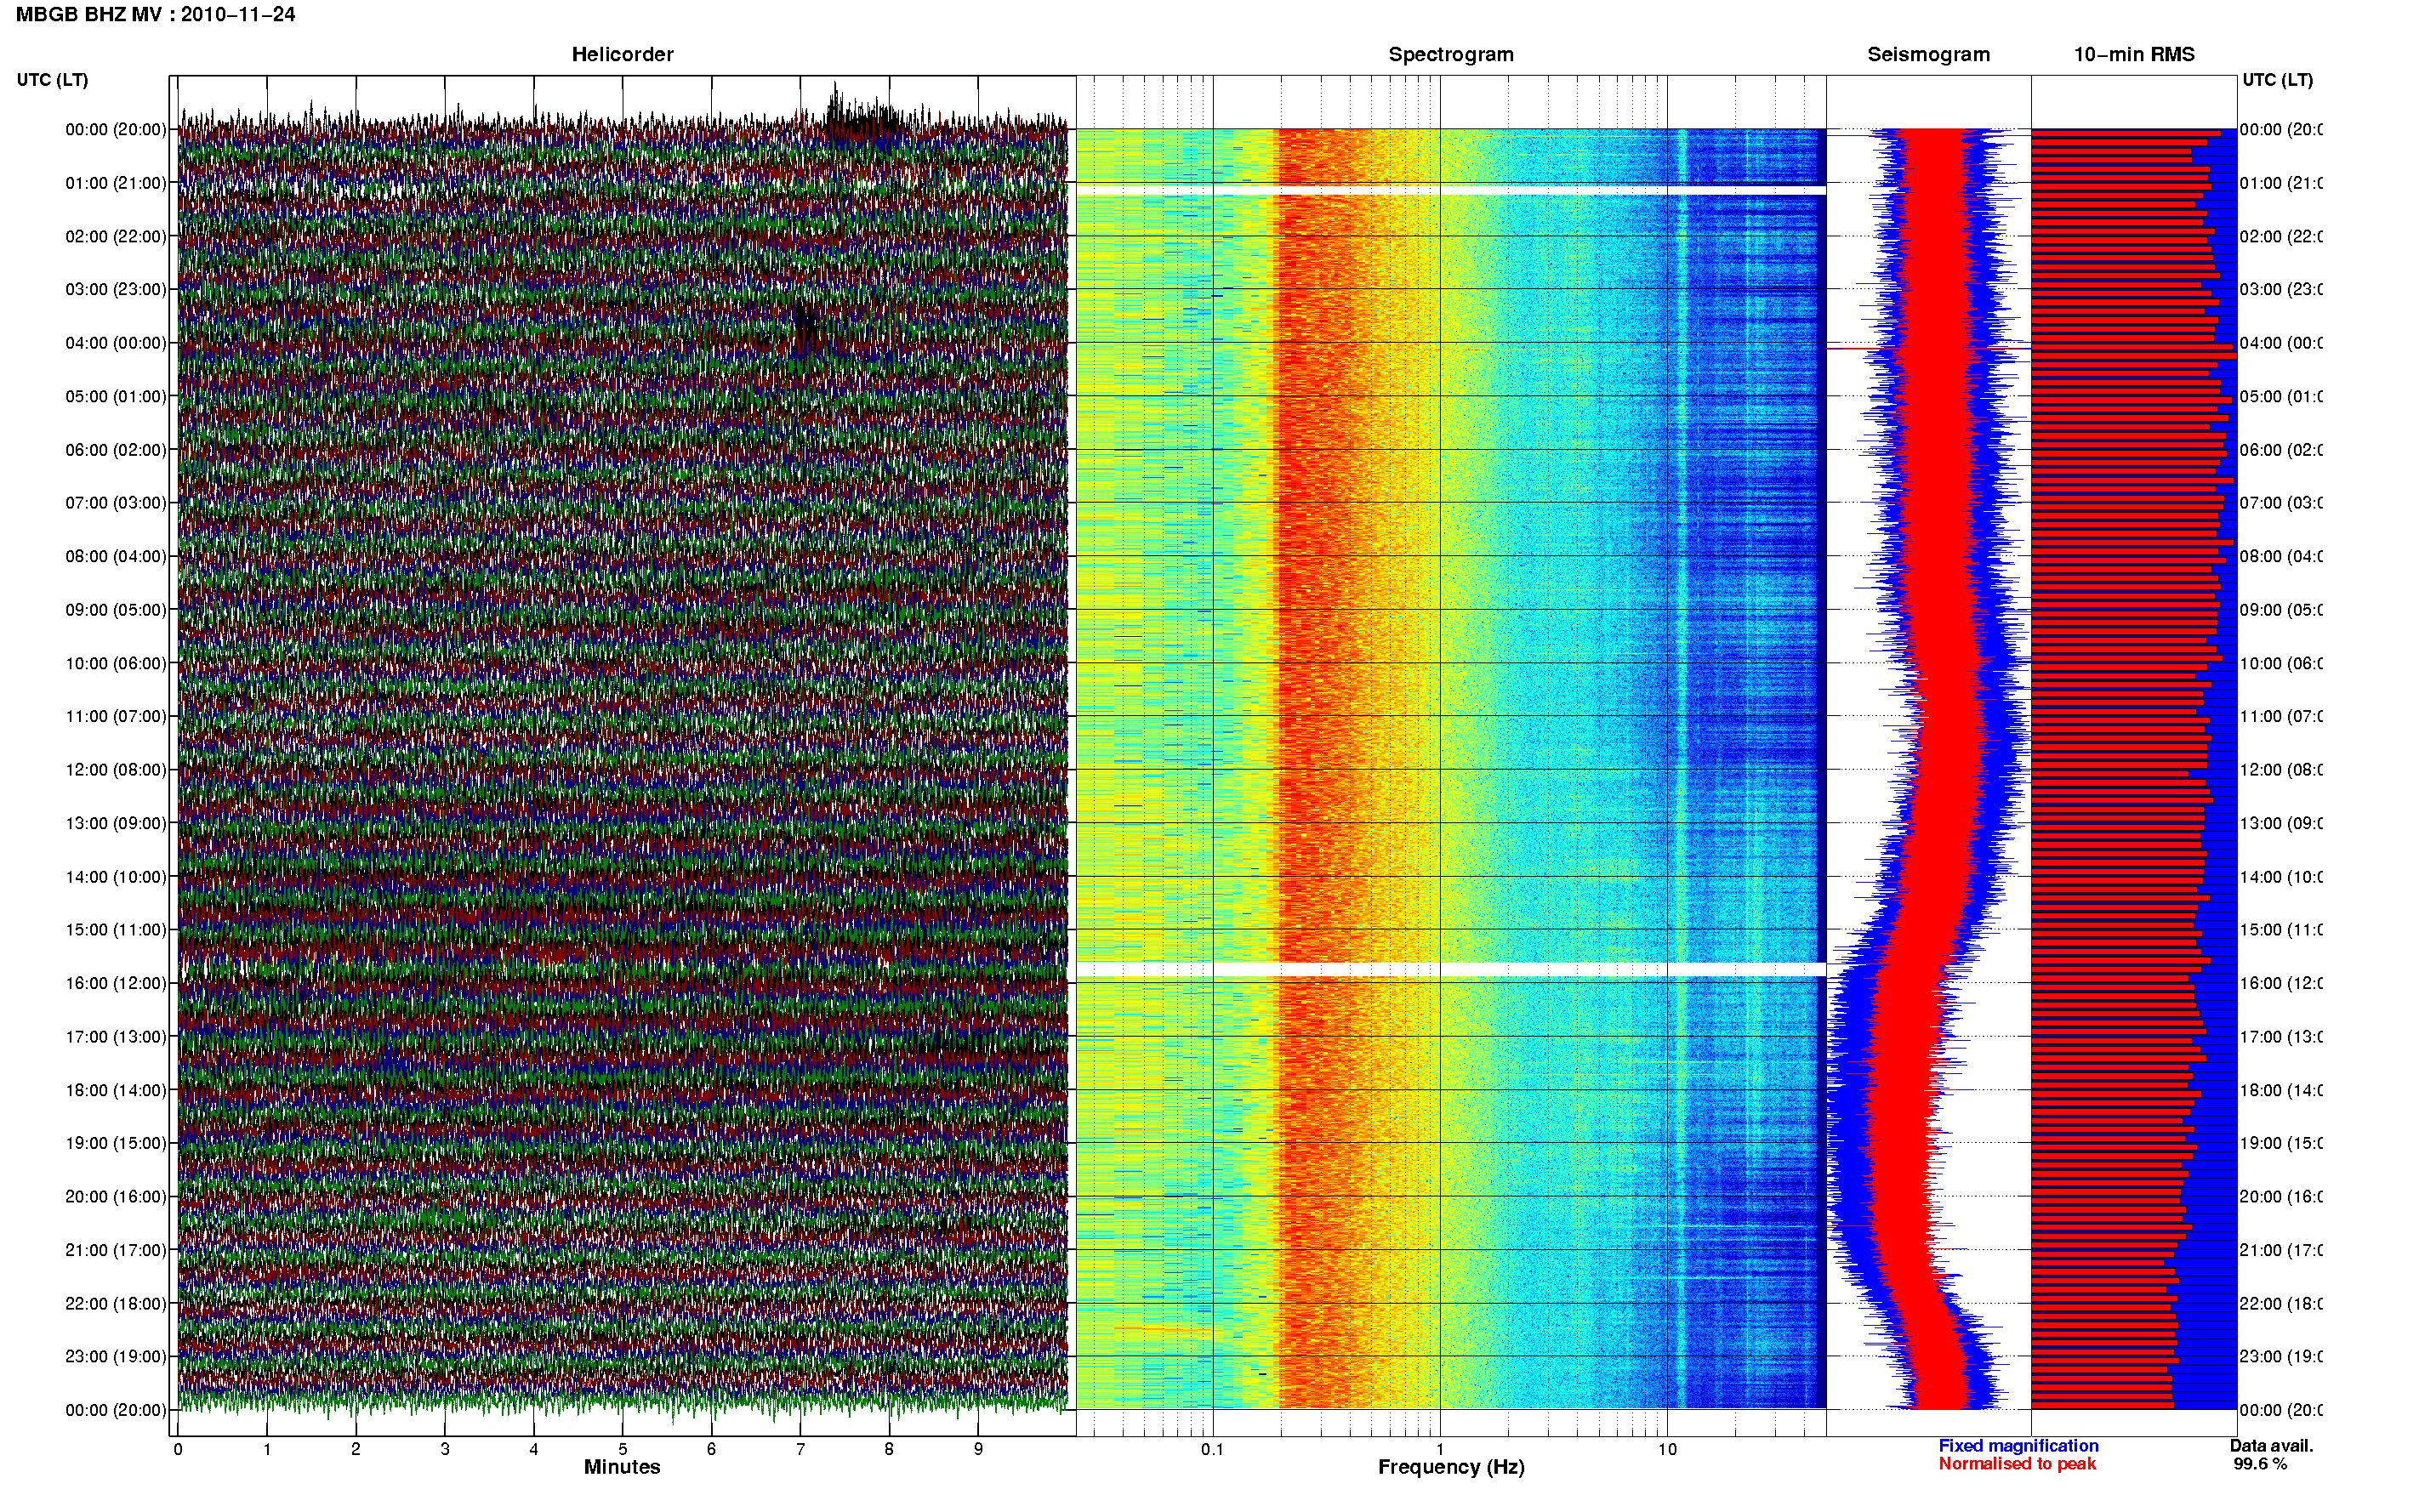Select the 10-min RMS panel heading
Image resolution: width=2419 pixels, height=1512 pixels.
point(2134,54)
